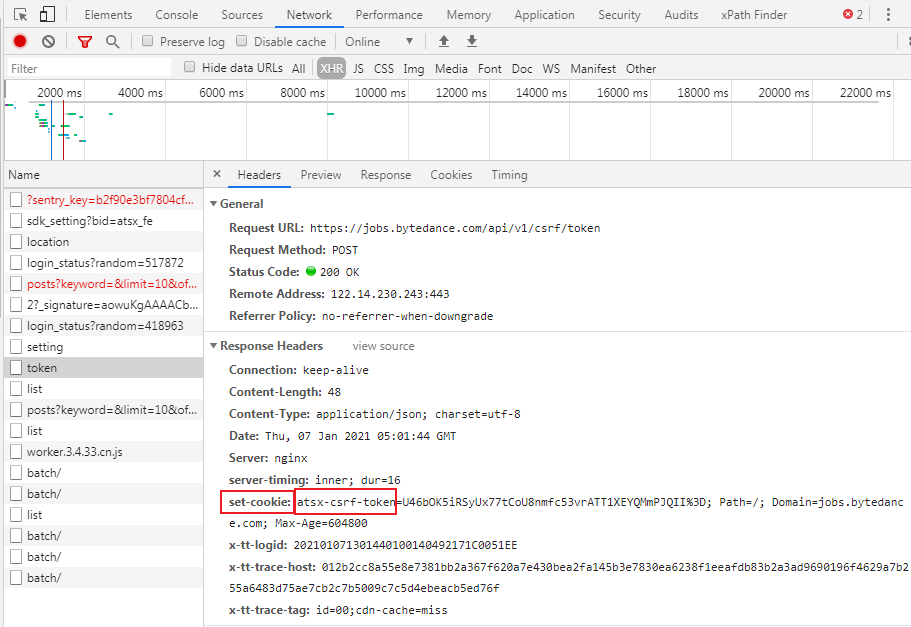
Task: Open the xPath Finder panel
Action: click(x=754, y=15)
